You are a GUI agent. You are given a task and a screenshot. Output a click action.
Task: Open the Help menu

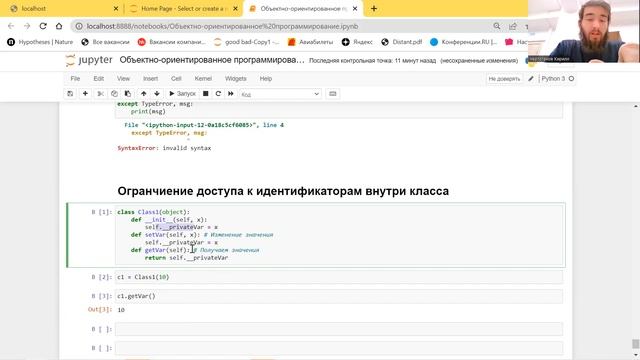(266, 78)
